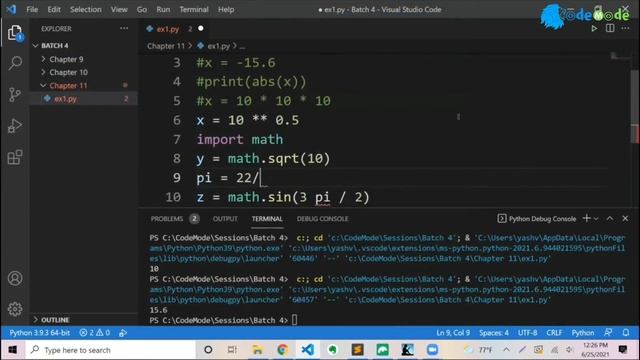Switch to the OUTPUT panel tab
The image size is (640, 360).
point(225,219)
